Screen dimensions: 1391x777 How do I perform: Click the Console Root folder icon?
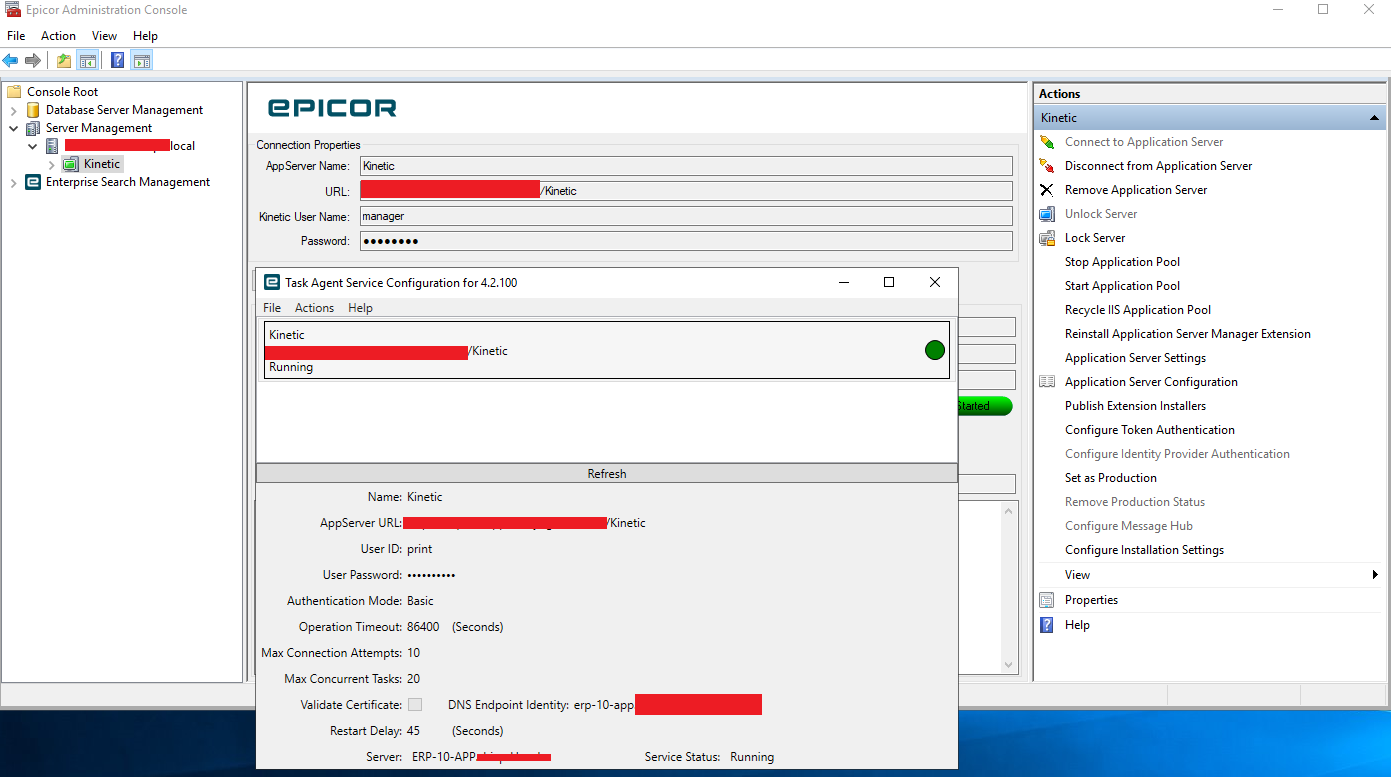pyautogui.click(x=14, y=92)
